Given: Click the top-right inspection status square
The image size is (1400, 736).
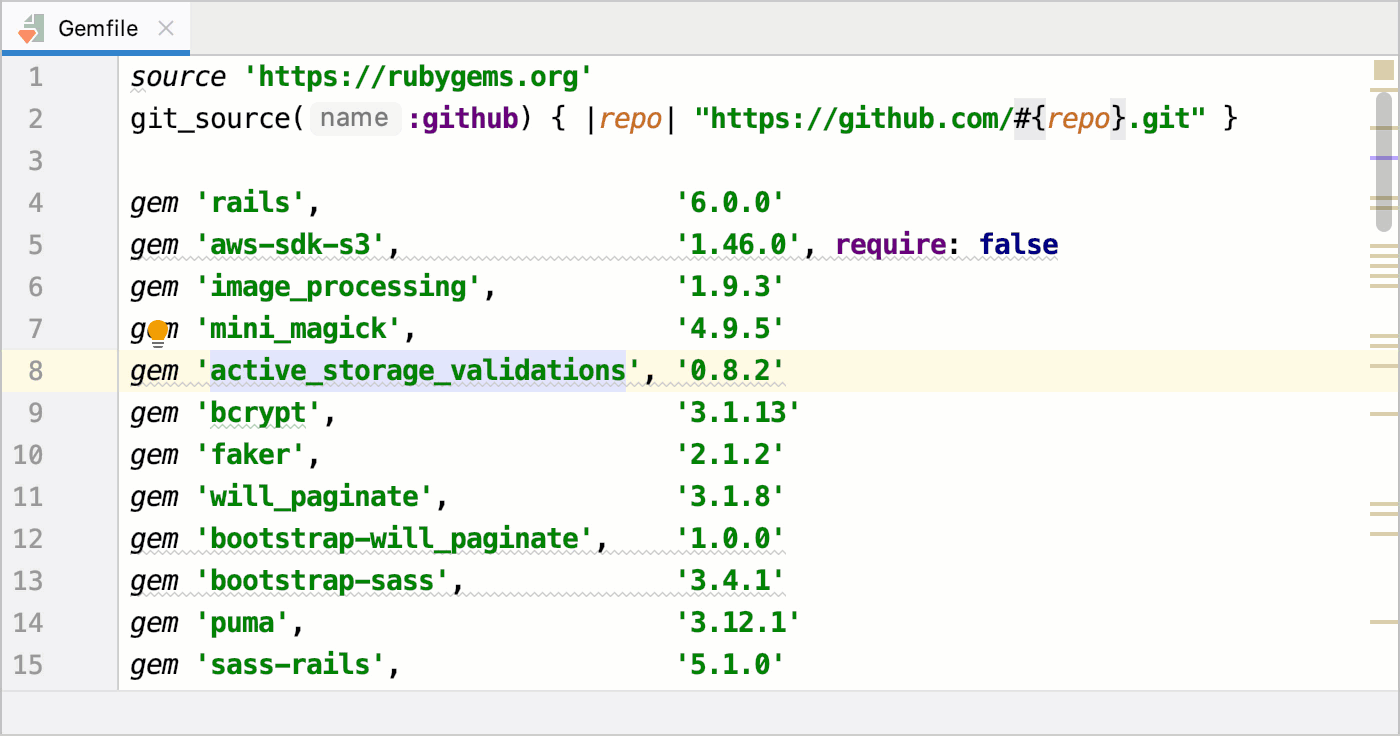Looking at the screenshot, I should tap(1385, 70).
